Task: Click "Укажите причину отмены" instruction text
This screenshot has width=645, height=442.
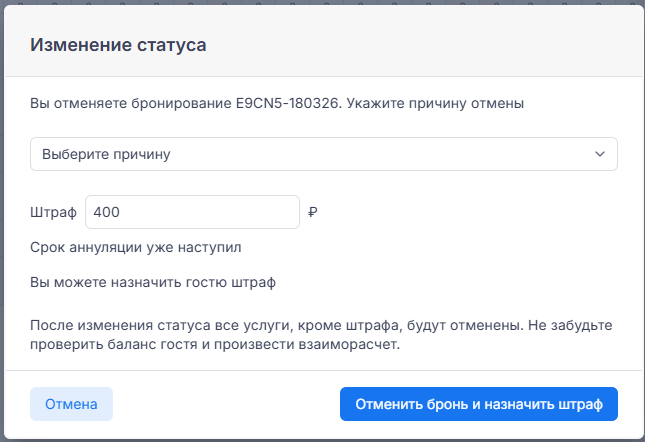Action: pyautogui.click(x=447, y=103)
